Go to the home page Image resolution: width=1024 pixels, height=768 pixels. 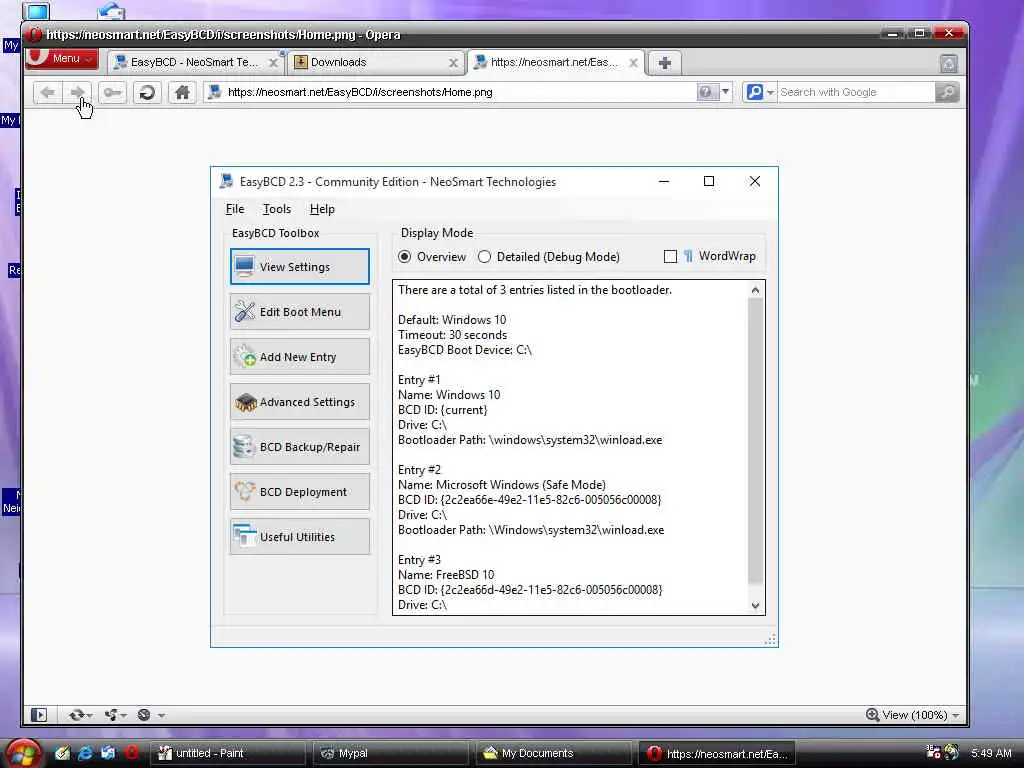[x=182, y=92]
